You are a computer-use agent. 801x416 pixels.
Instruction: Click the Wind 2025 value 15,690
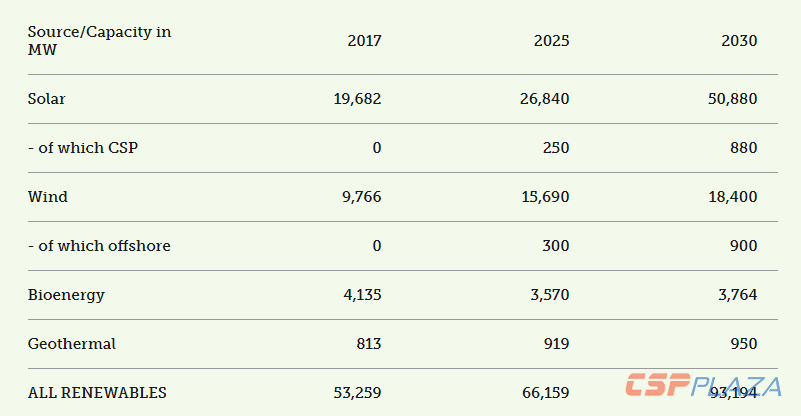click(x=544, y=197)
